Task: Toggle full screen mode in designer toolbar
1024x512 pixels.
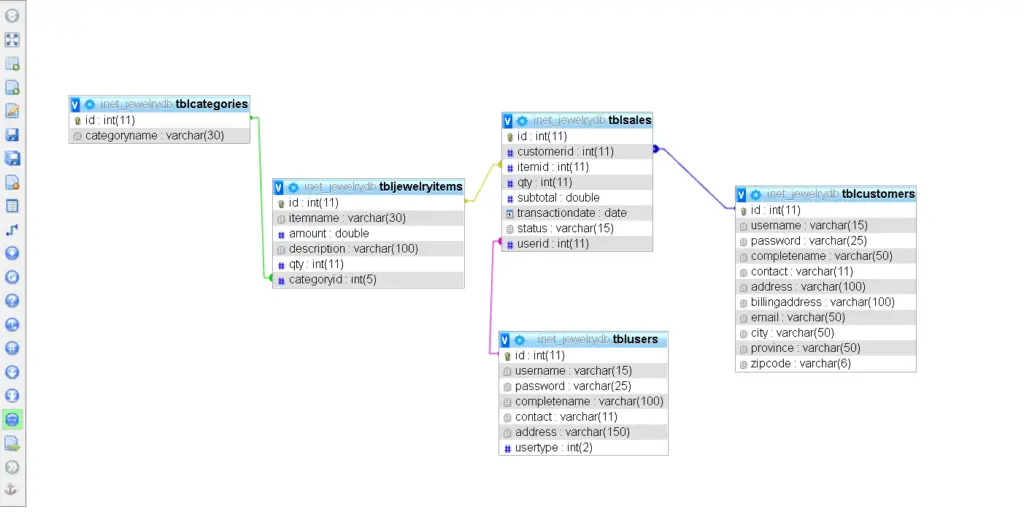Action: pyautogui.click(x=12, y=40)
